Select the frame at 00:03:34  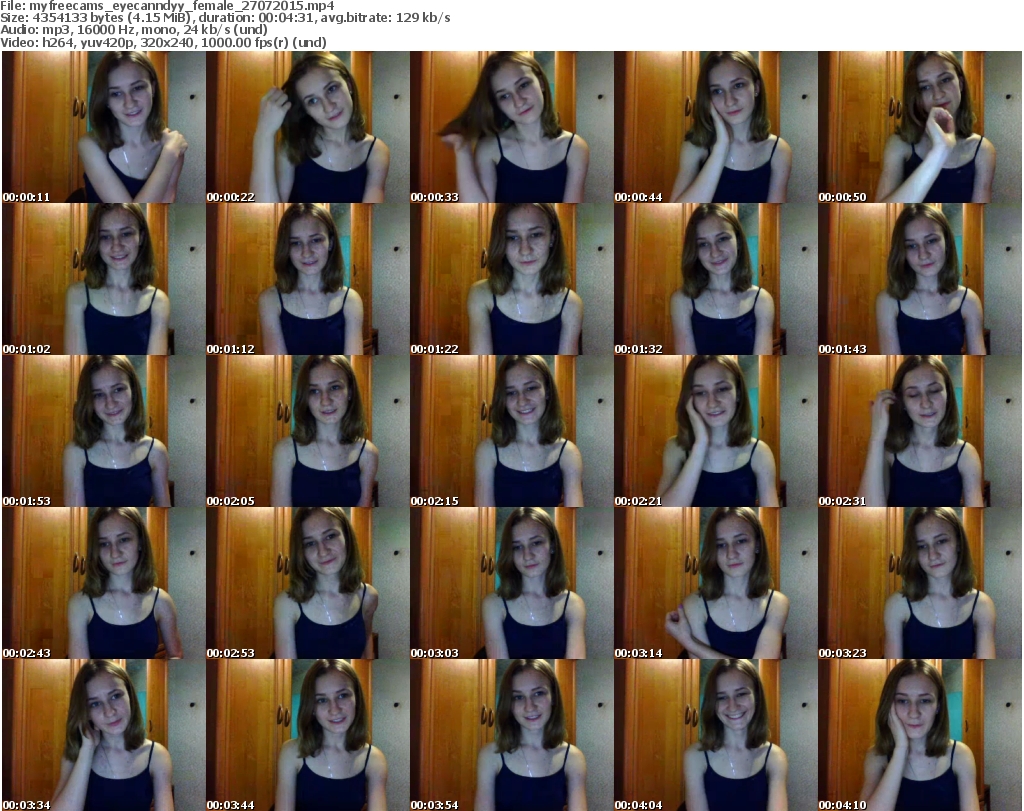coord(104,735)
